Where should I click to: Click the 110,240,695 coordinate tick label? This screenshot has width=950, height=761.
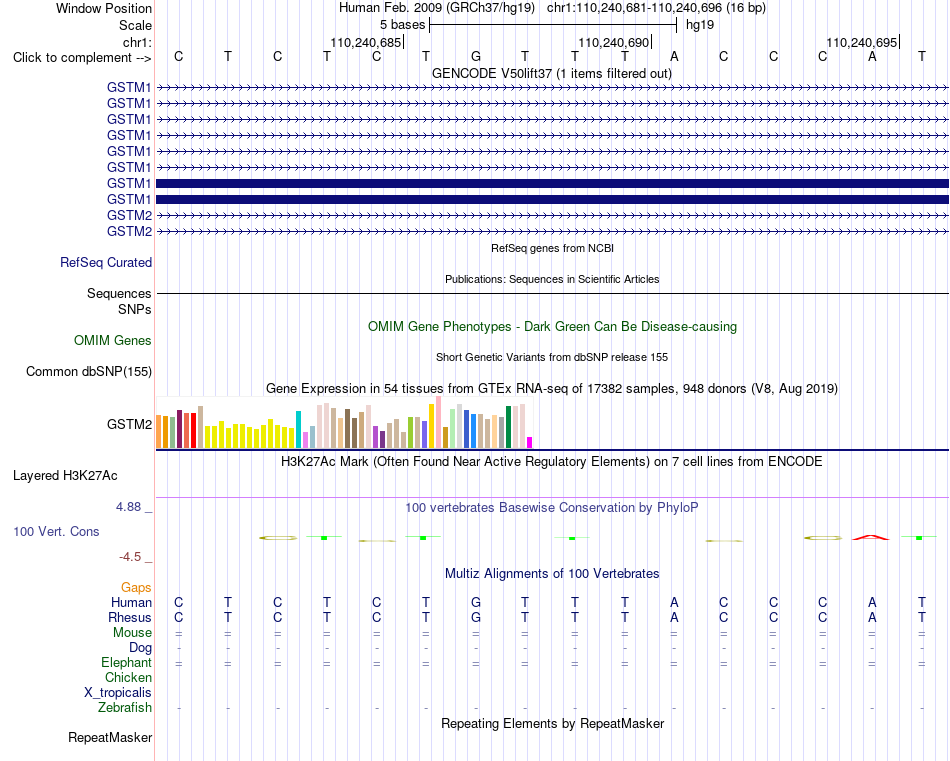coord(862,42)
